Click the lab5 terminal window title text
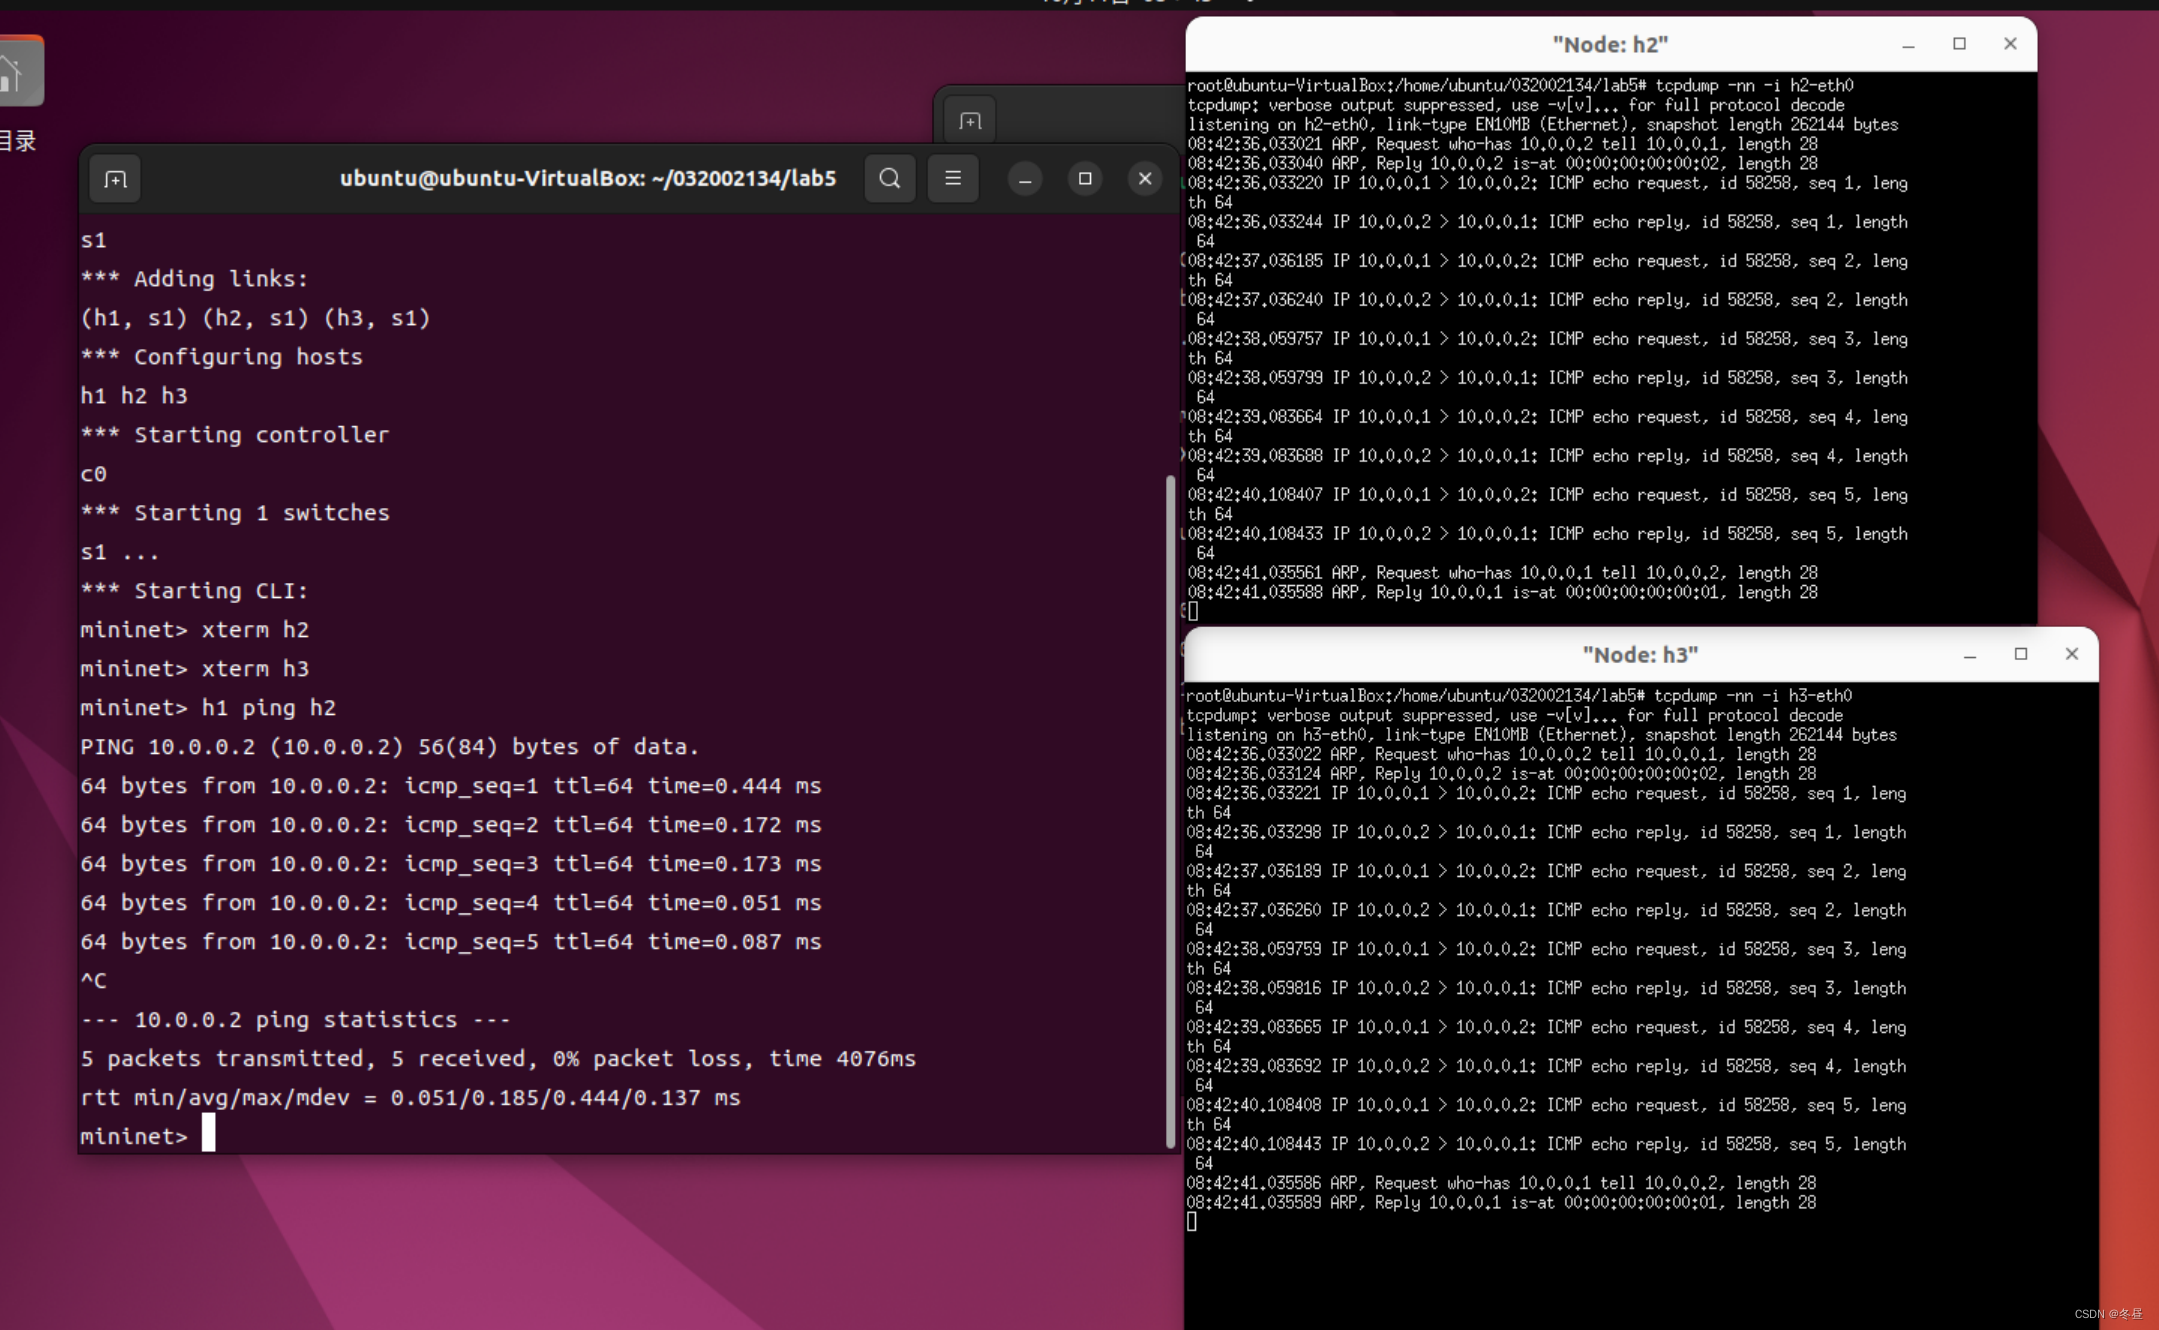 tap(588, 179)
